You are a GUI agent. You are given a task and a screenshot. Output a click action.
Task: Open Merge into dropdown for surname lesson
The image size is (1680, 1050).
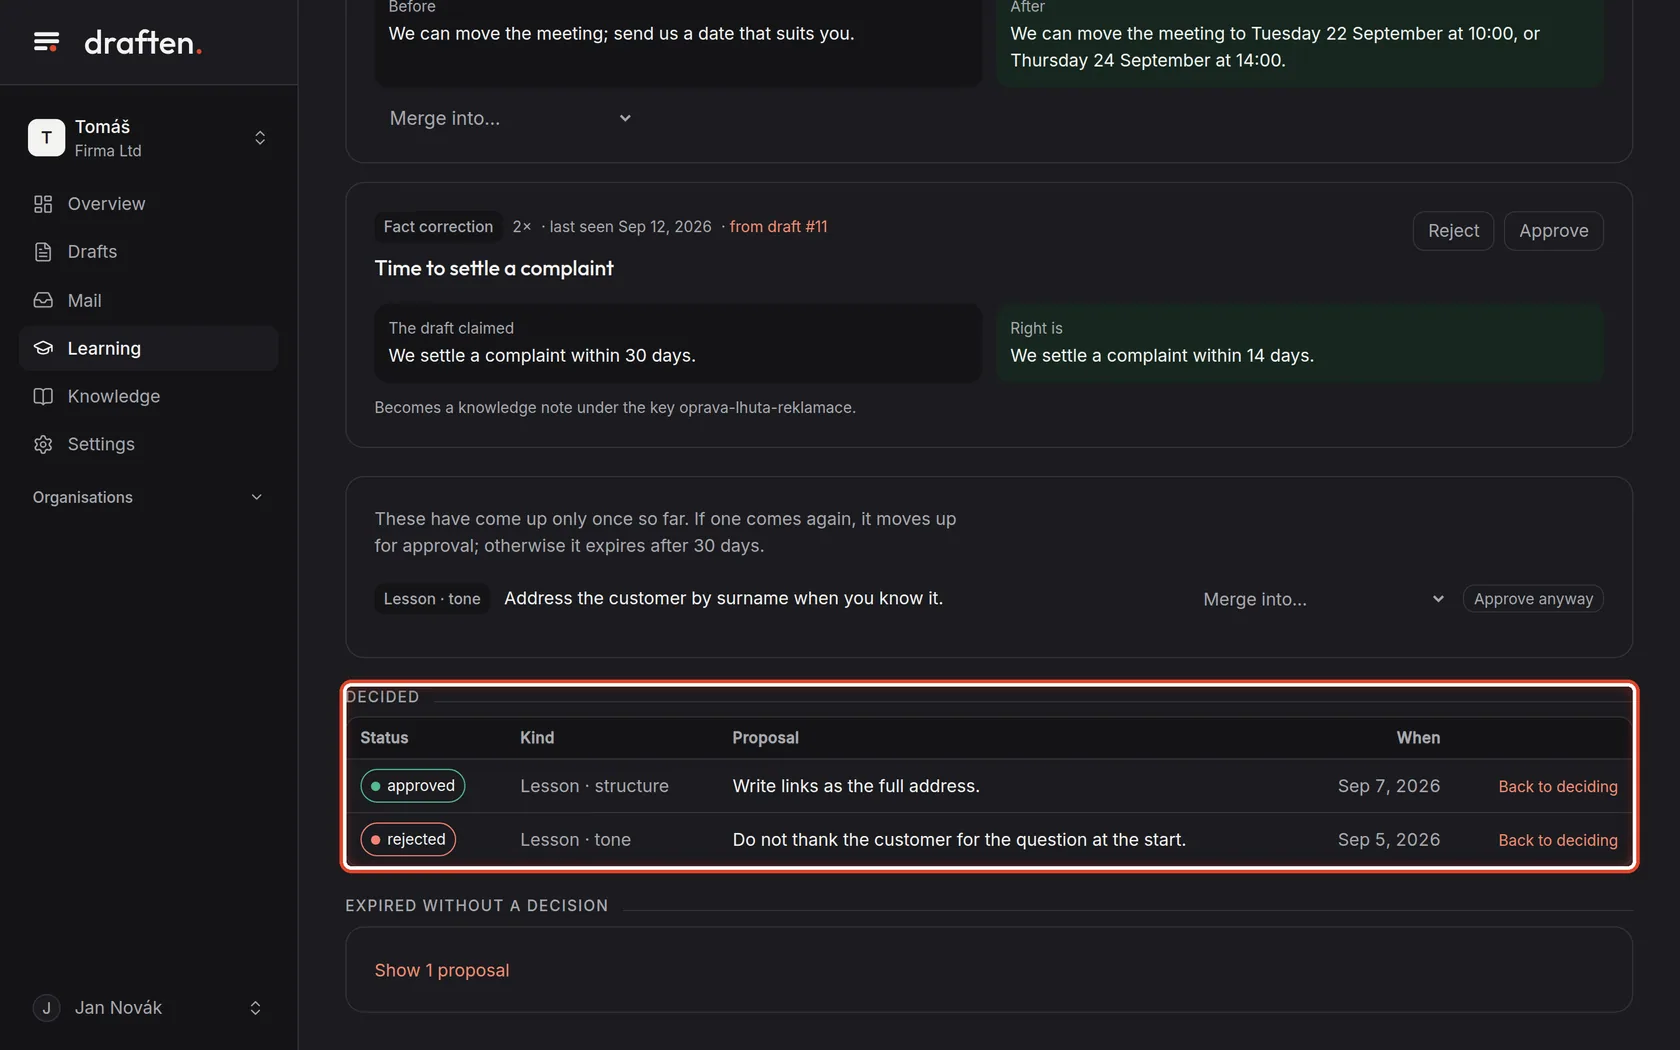(1324, 599)
